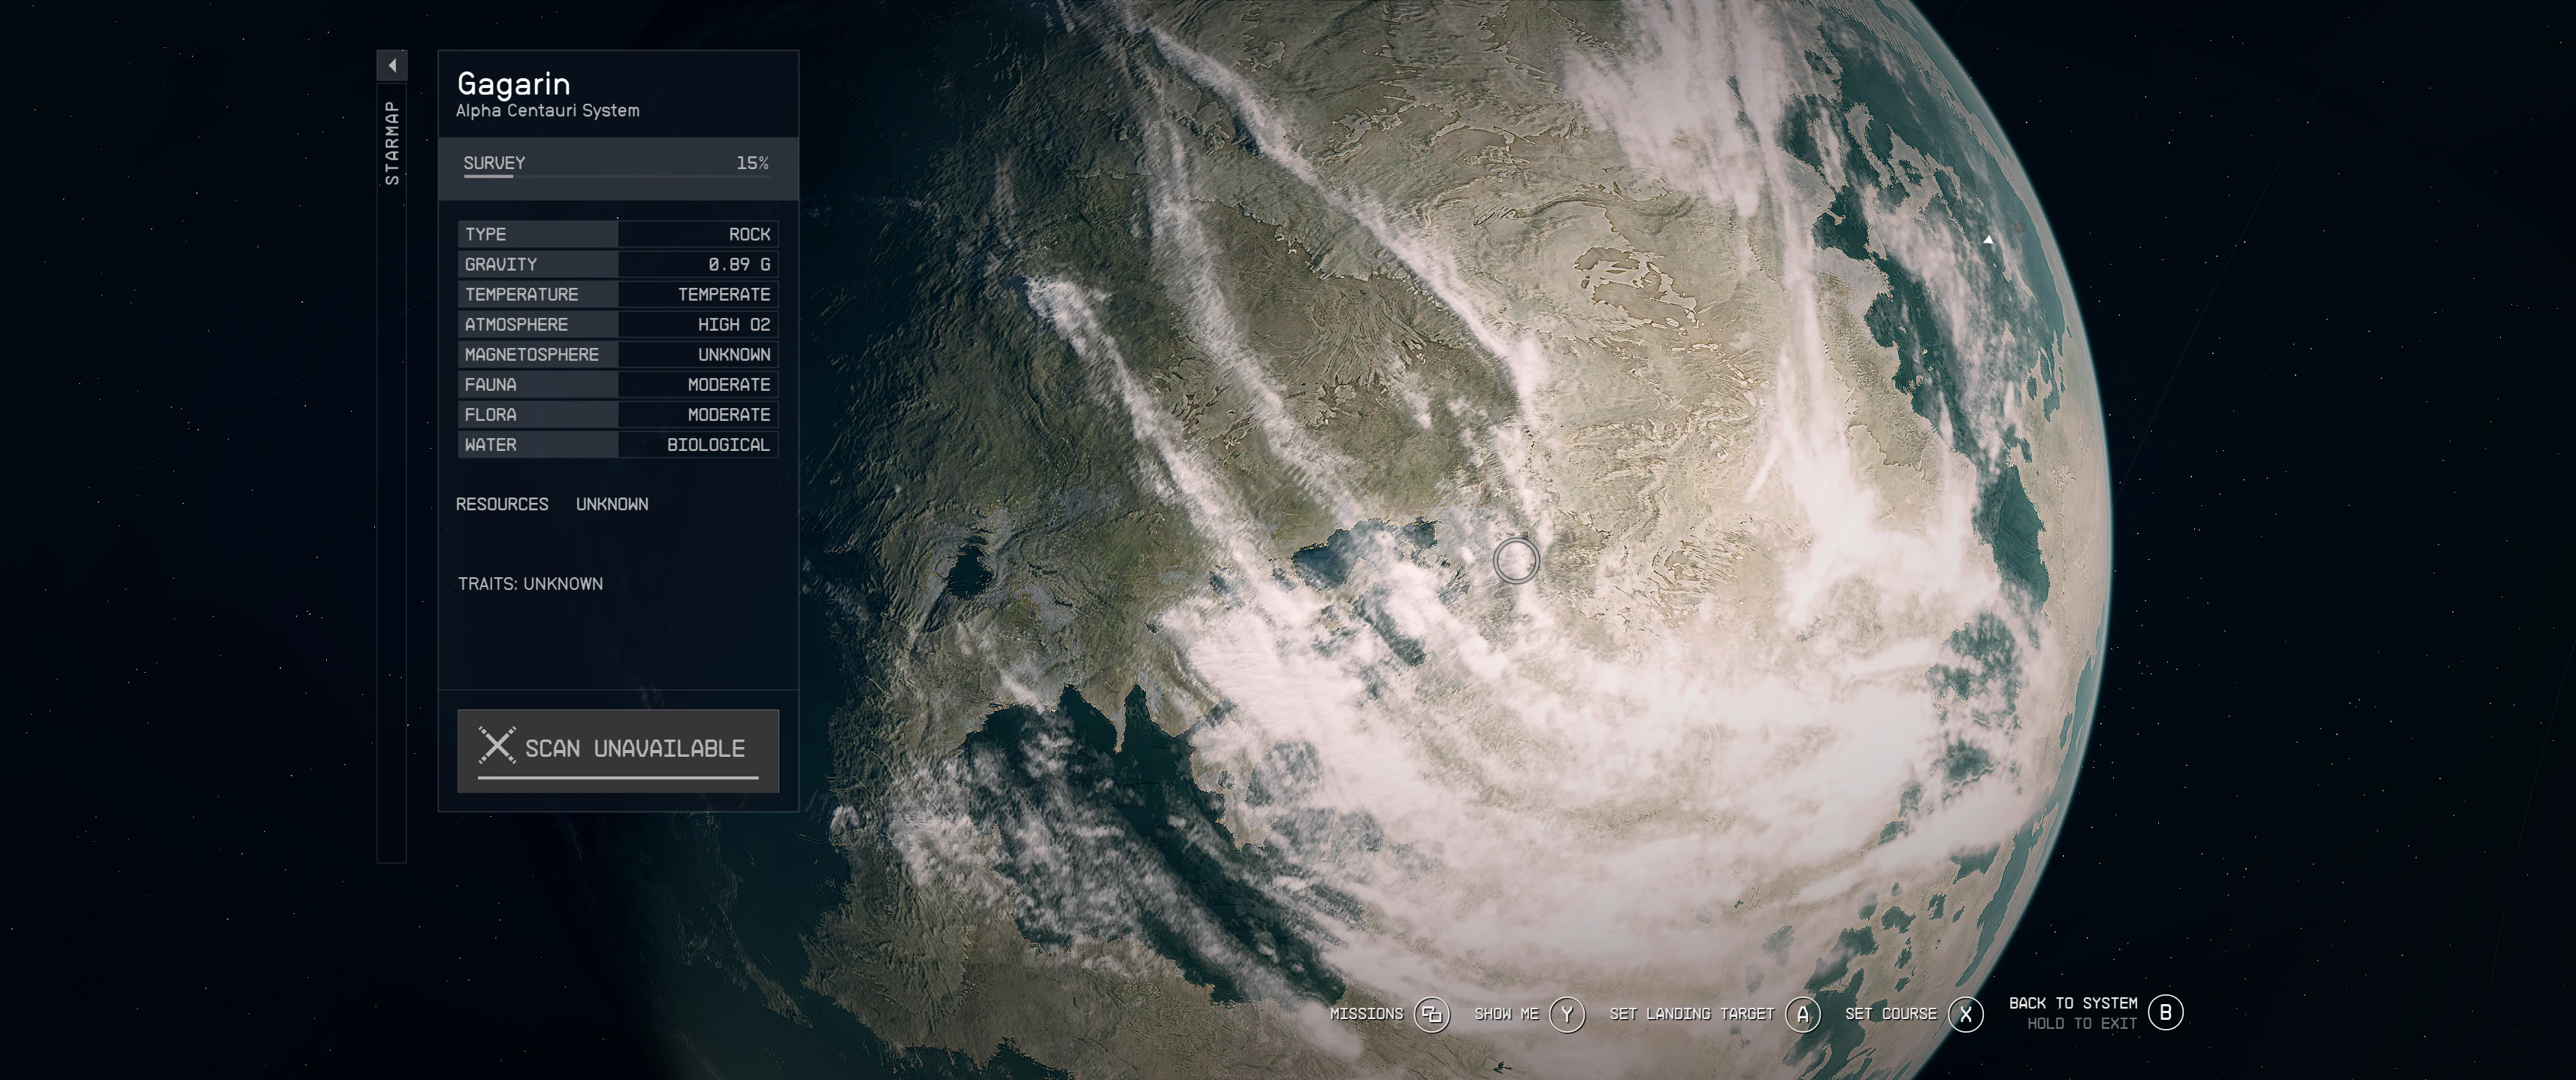Click the WATER row label

[491, 444]
